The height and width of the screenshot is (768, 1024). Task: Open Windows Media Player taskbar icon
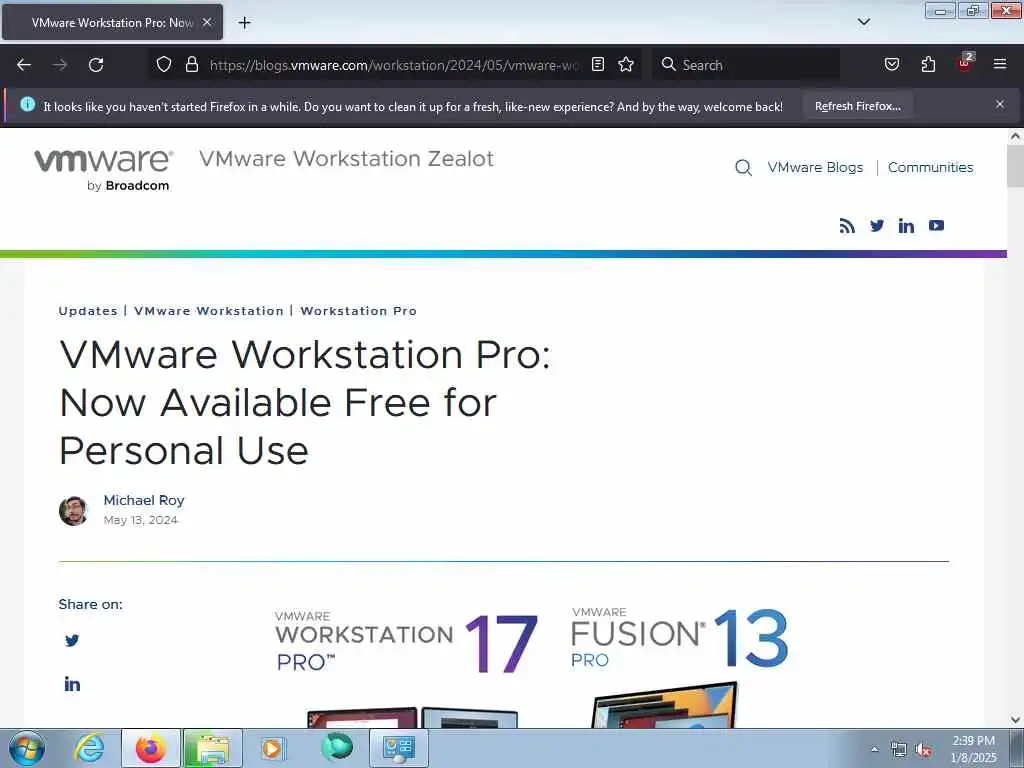tap(273, 748)
